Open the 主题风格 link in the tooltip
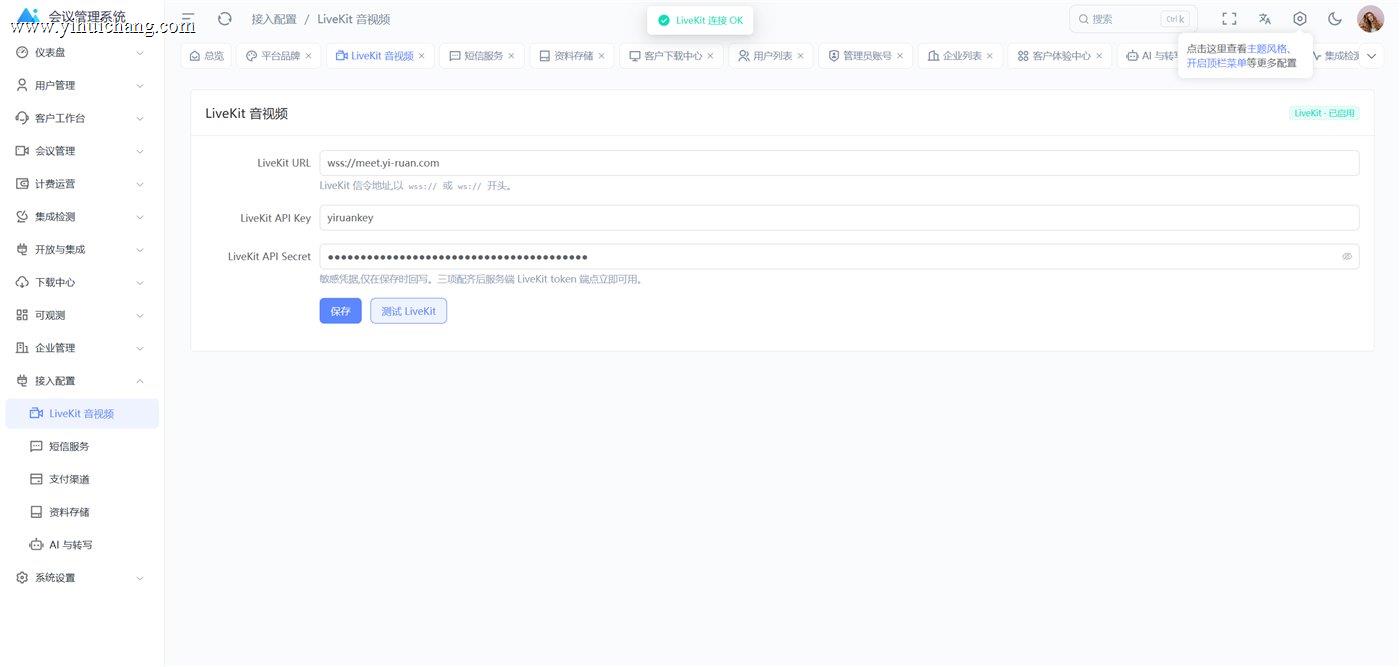Screen dimensions: 1400x667 tap(1267, 49)
